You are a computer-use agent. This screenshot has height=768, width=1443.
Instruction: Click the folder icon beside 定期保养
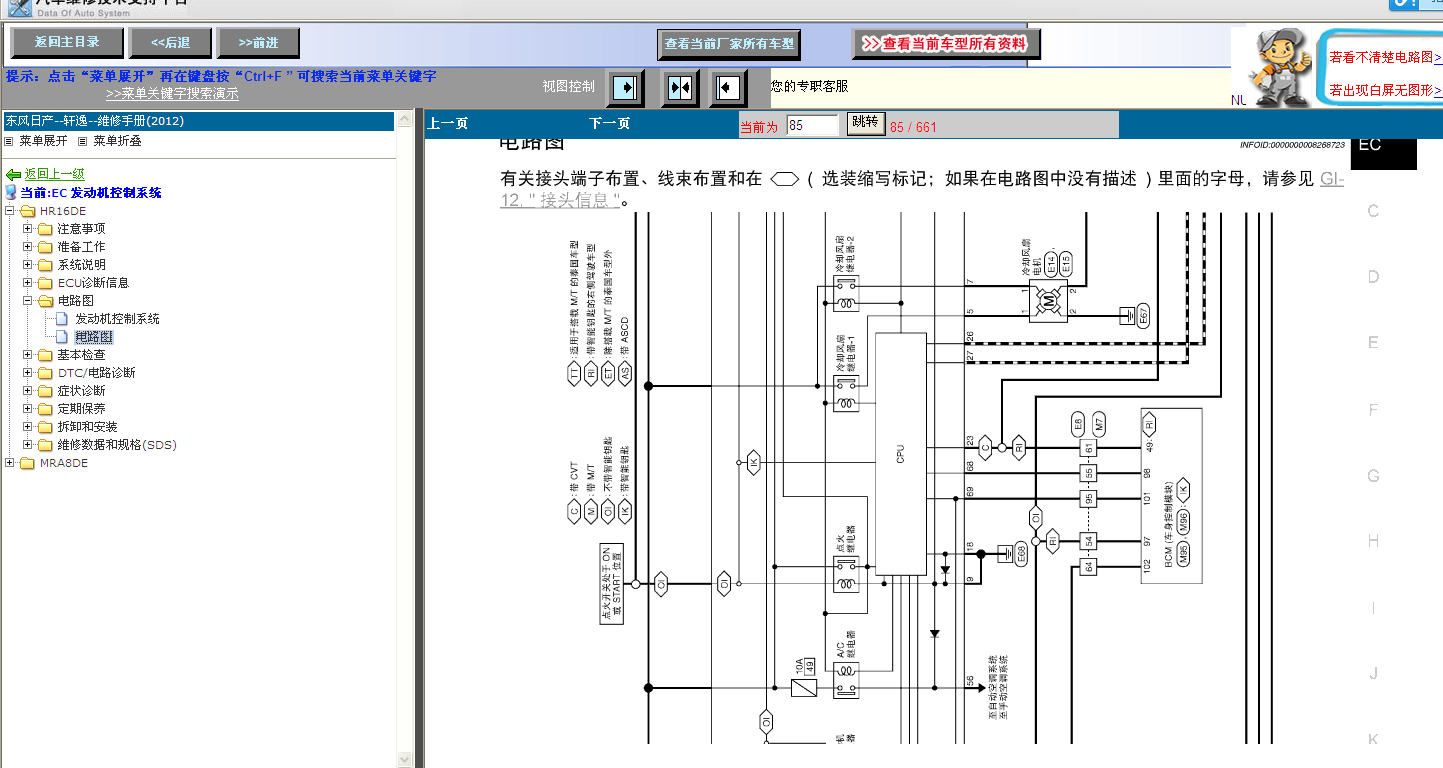[x=45, y=409]
